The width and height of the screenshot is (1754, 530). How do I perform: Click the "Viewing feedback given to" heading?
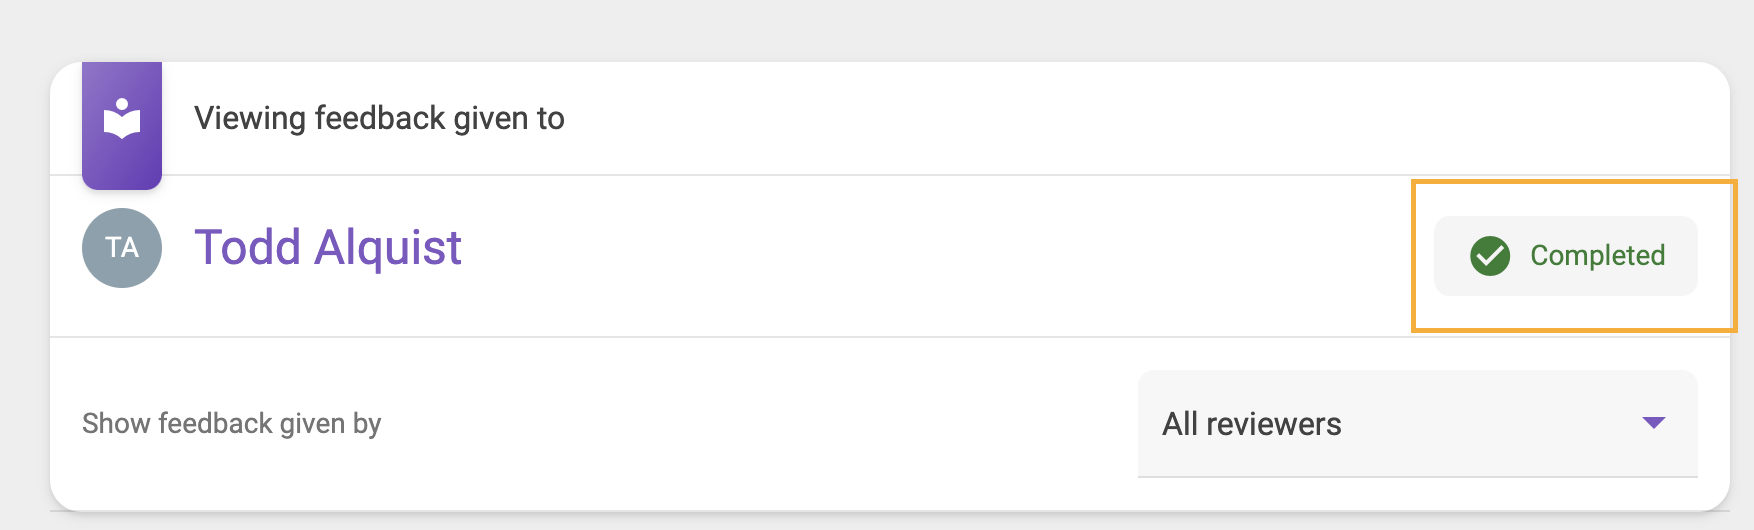click(x=379, y=119)
